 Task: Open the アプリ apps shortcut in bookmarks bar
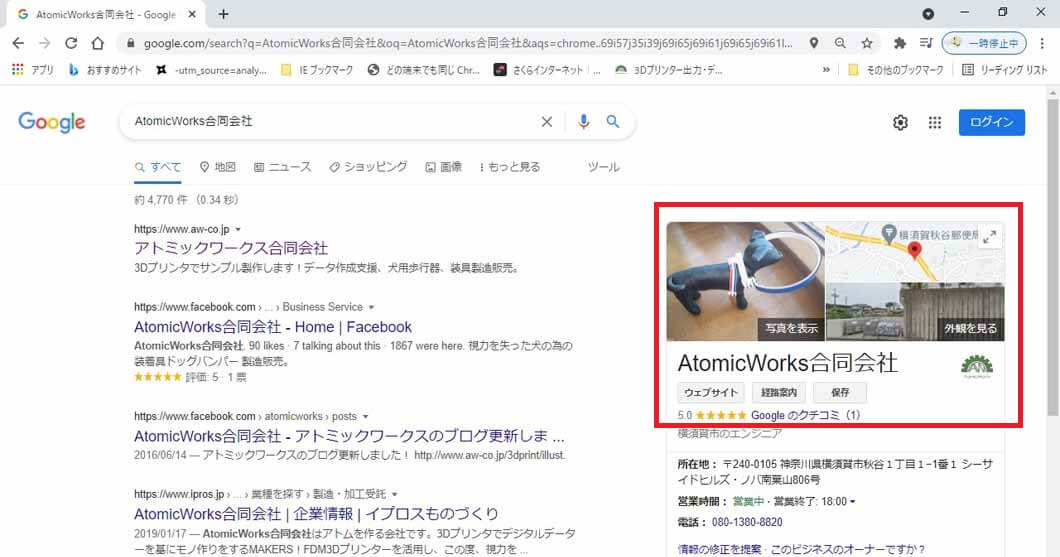pyautogui.click(x=32, y=70)
